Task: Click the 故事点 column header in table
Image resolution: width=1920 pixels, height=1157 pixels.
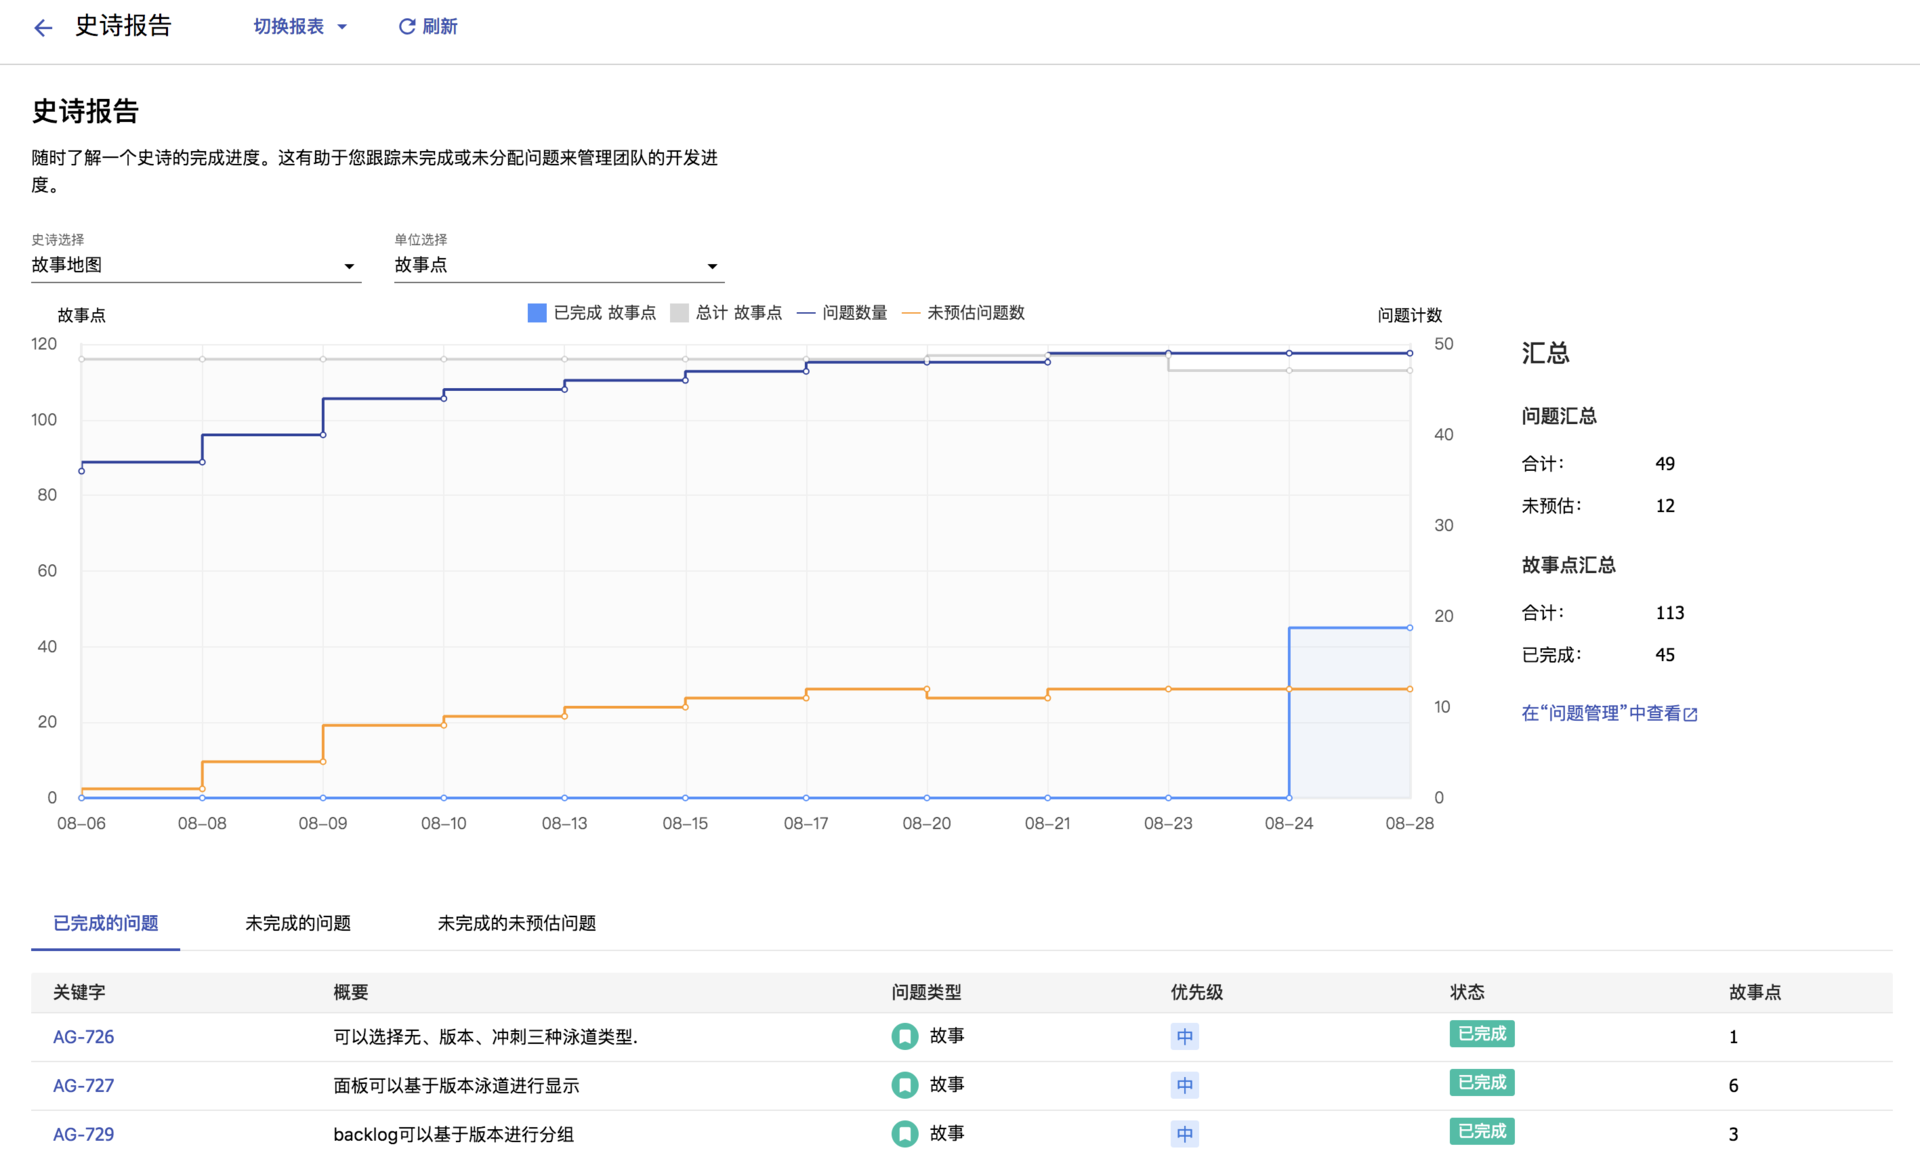Action: click(x=1755, y=992)
